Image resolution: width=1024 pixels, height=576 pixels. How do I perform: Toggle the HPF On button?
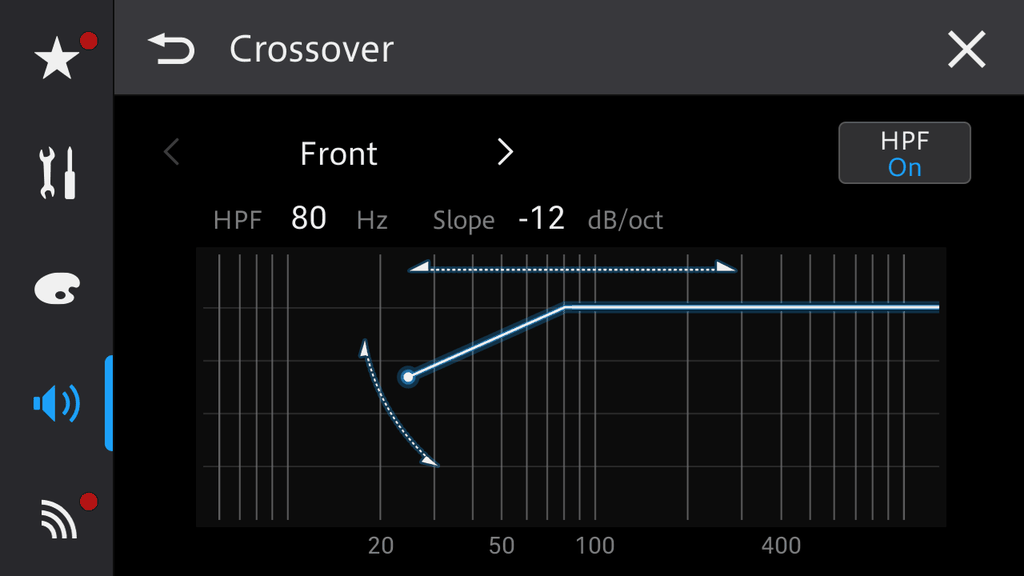click(x=904, y=153)
